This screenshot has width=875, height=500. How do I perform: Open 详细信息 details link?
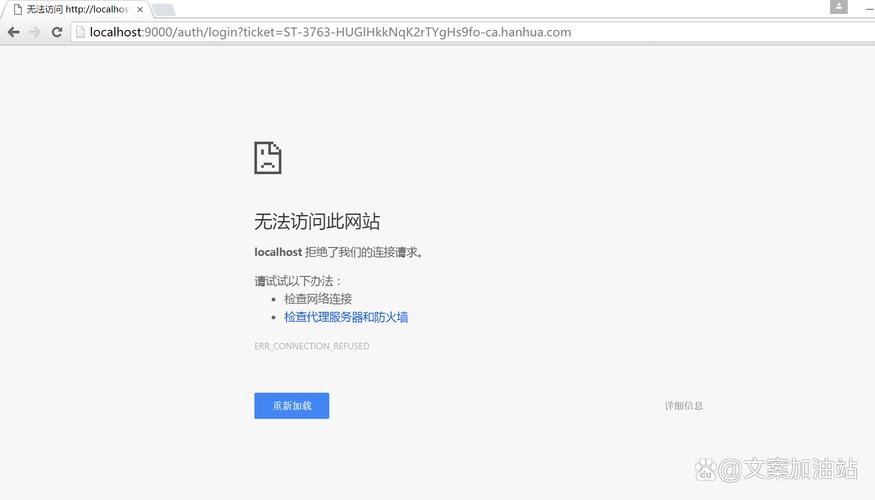[x=684, y=406]
